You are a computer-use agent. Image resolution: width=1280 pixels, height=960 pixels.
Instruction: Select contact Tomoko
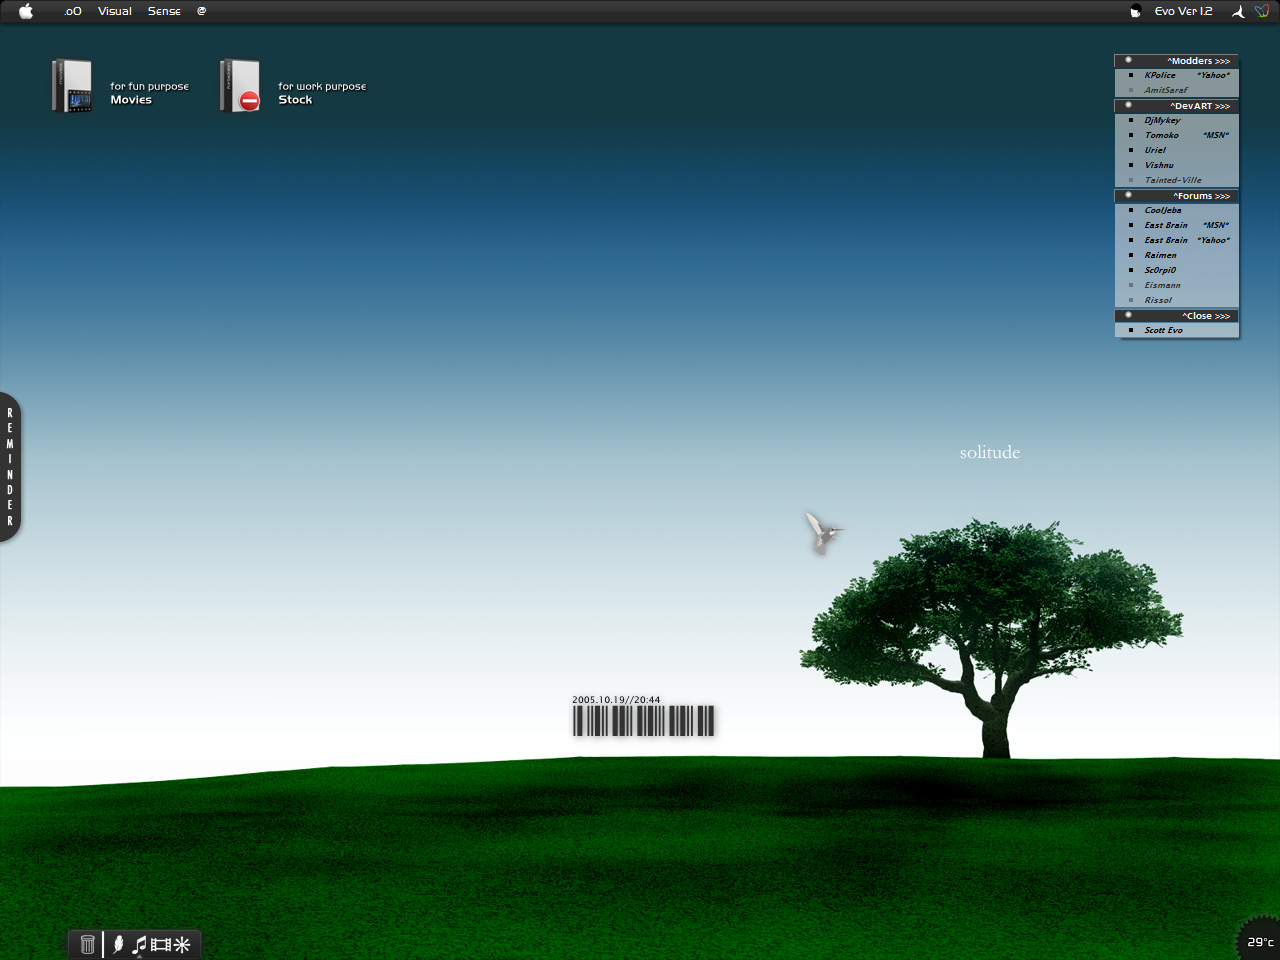coord(1161,135)
